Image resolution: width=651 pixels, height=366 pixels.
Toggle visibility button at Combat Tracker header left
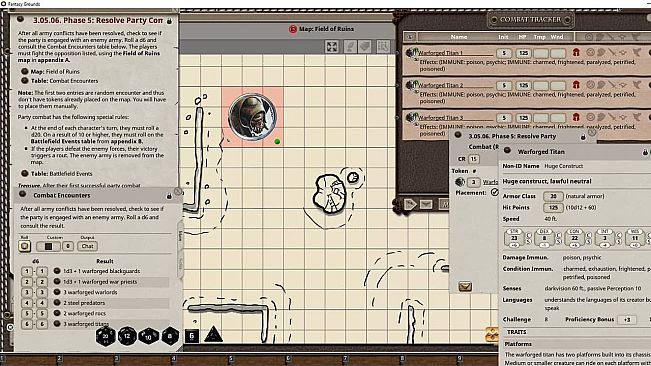coord(410,37)
